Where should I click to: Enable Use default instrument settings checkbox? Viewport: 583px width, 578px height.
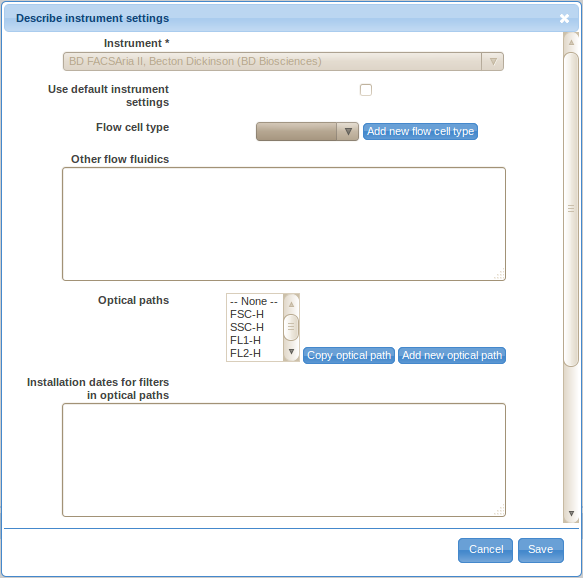[x=366, y=90]
